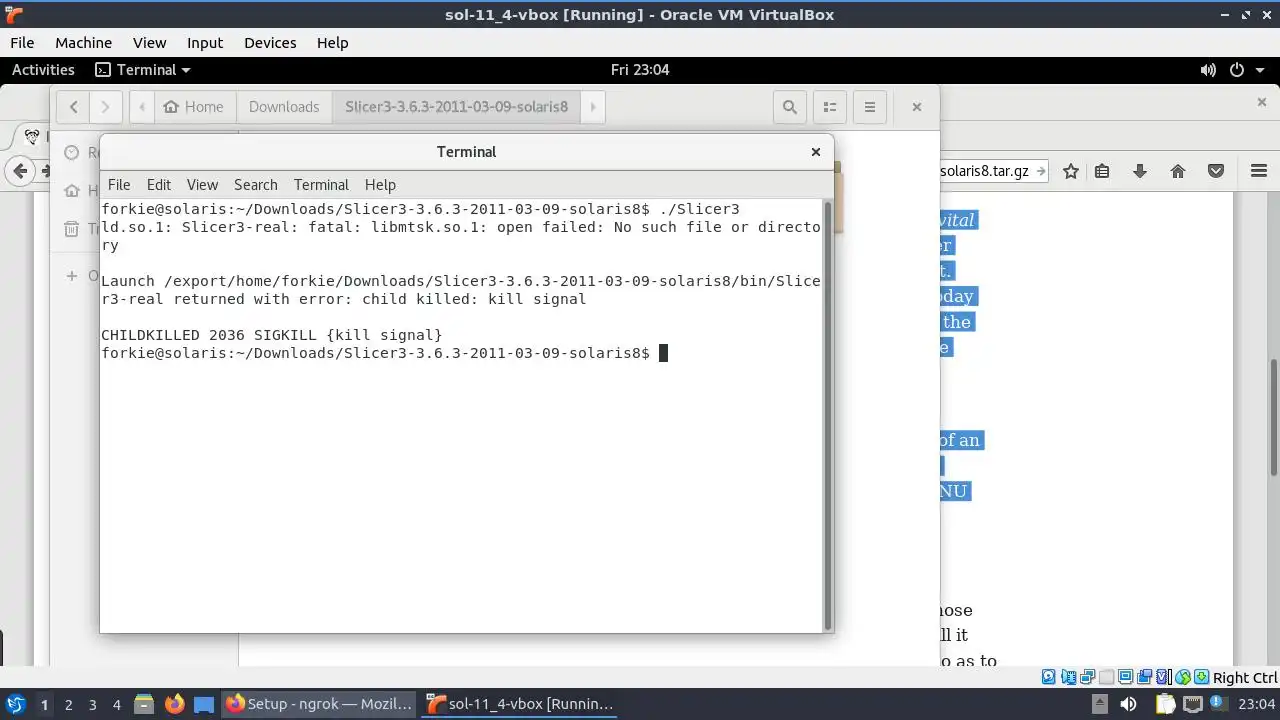The image size is (1280, 720).
Task: Switch to workspace 4 on the panel
Action: 116,704
